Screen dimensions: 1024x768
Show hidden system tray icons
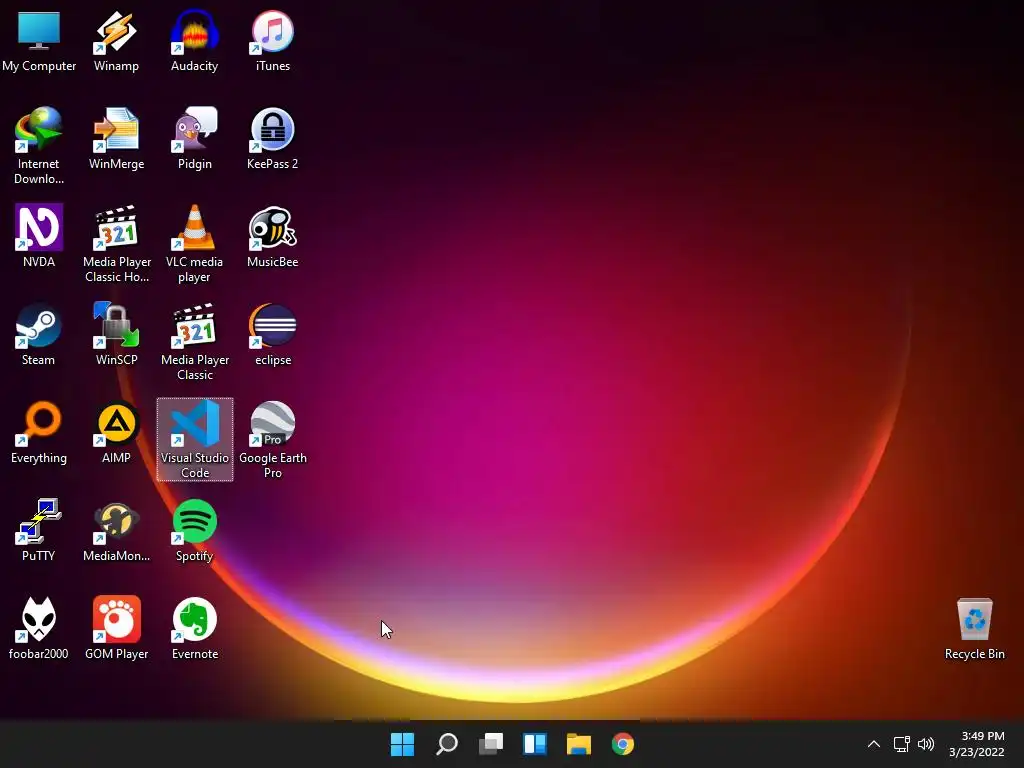pos(874,744)
